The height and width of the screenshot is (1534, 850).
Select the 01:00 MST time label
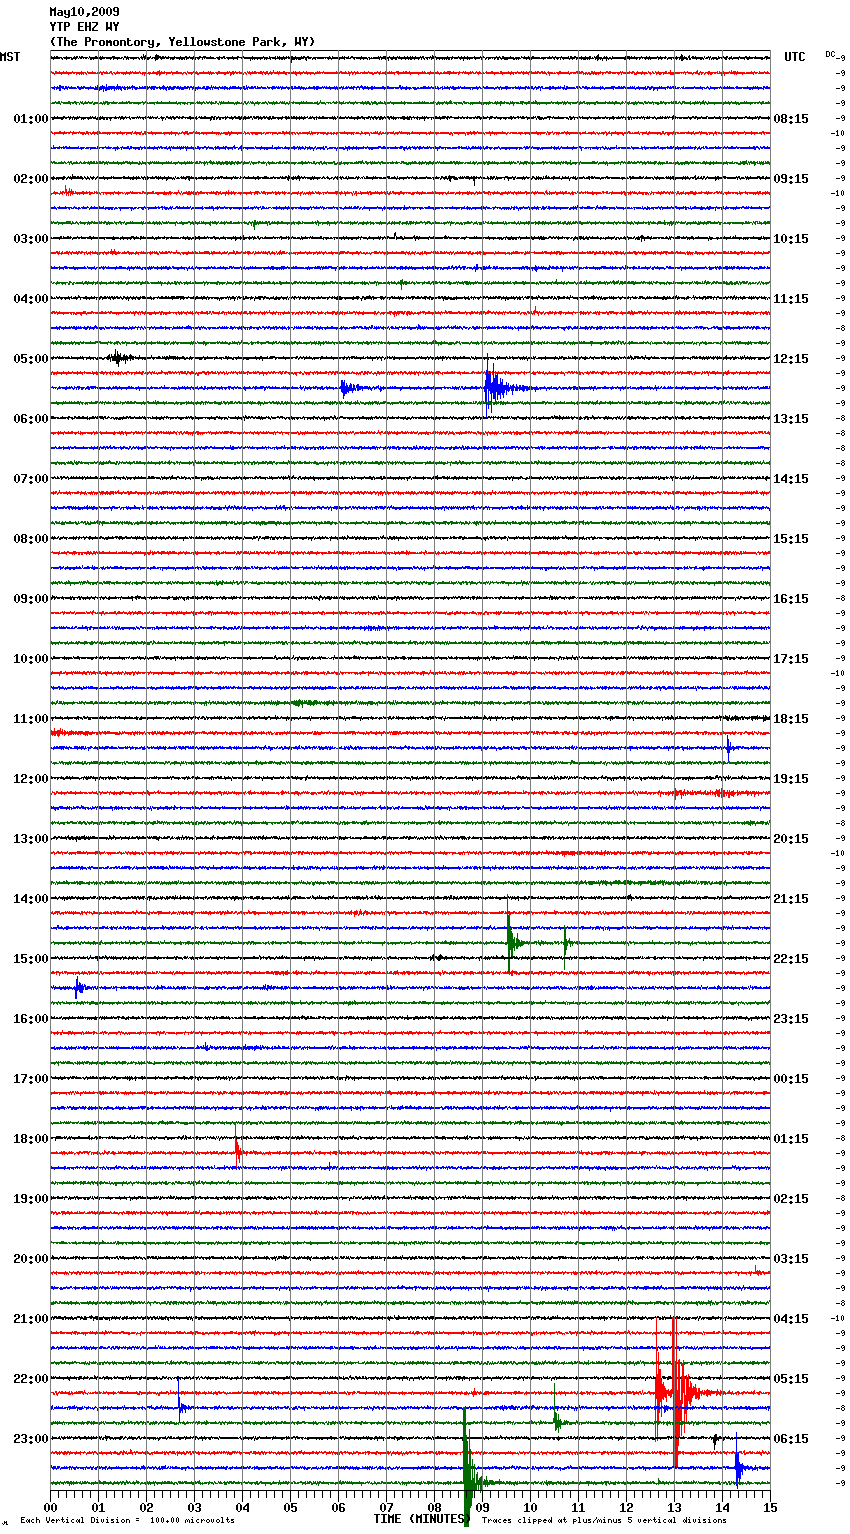pyautogui.click(x=31, y=119)
